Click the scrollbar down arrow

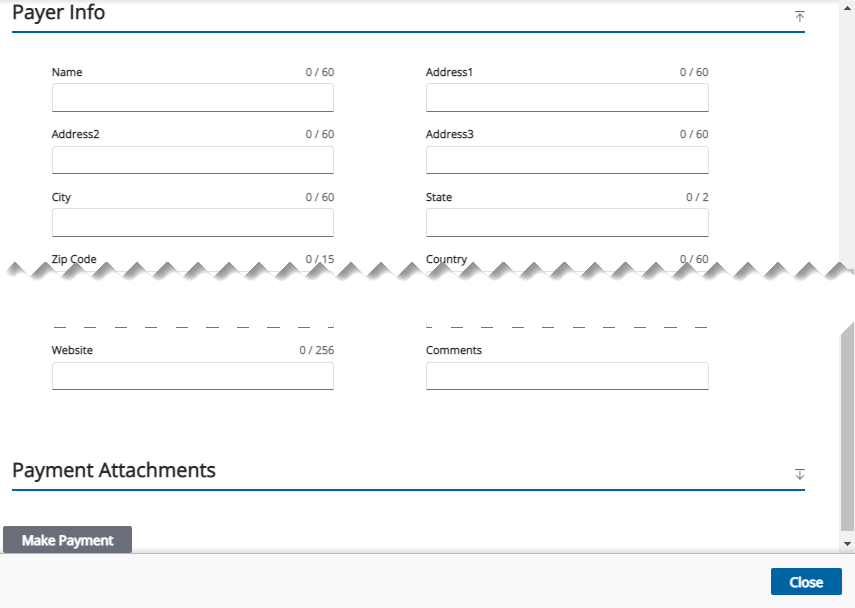click(848, 543)
